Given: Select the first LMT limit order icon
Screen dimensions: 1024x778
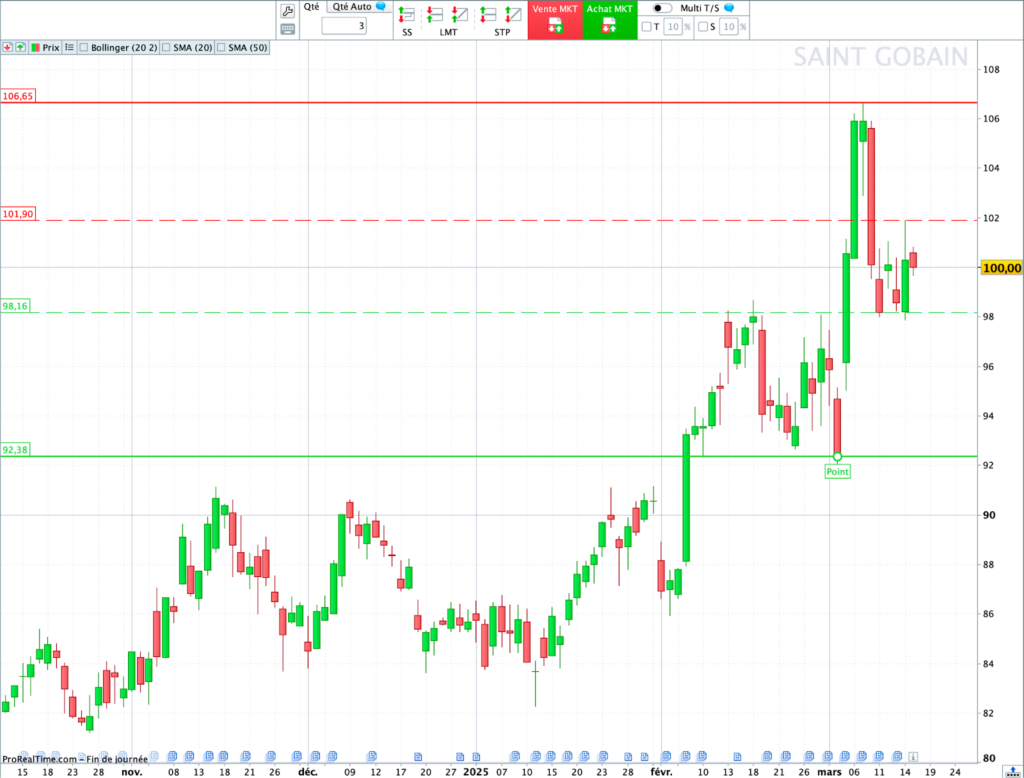Looking at the screenshot, I should click(434, 14).
